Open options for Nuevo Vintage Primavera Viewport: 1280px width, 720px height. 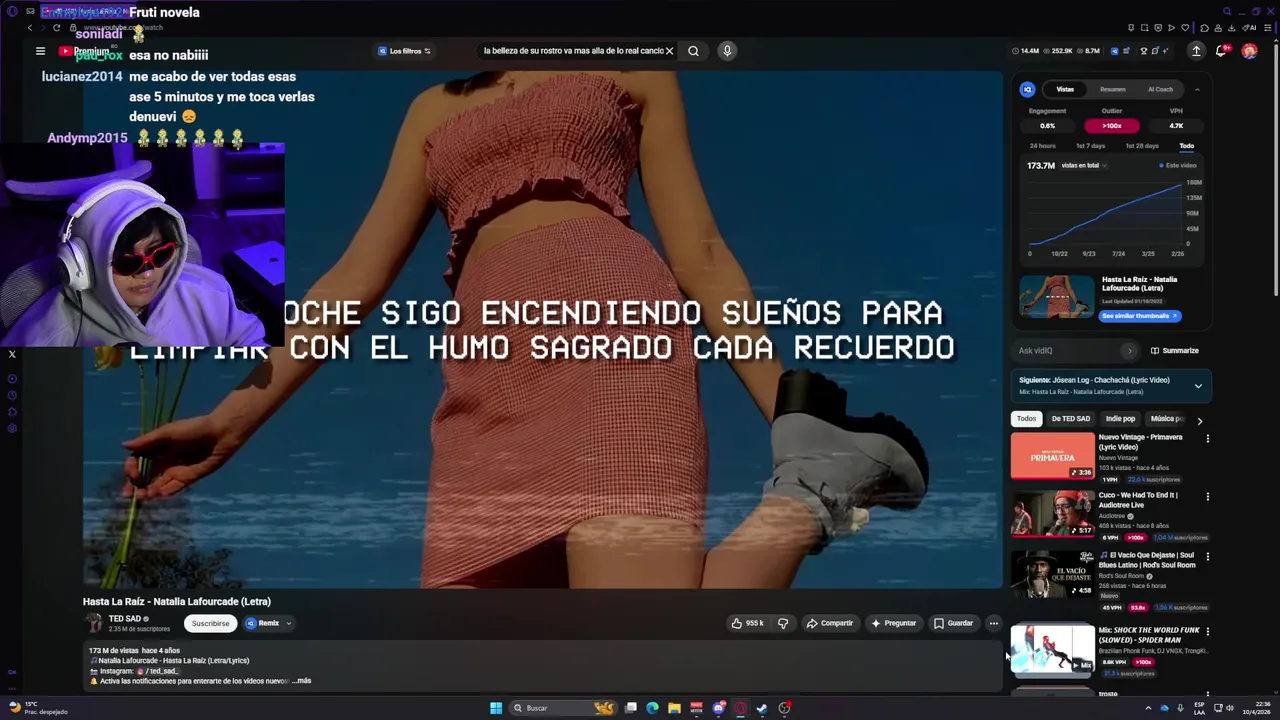(x=1207, y=439)
